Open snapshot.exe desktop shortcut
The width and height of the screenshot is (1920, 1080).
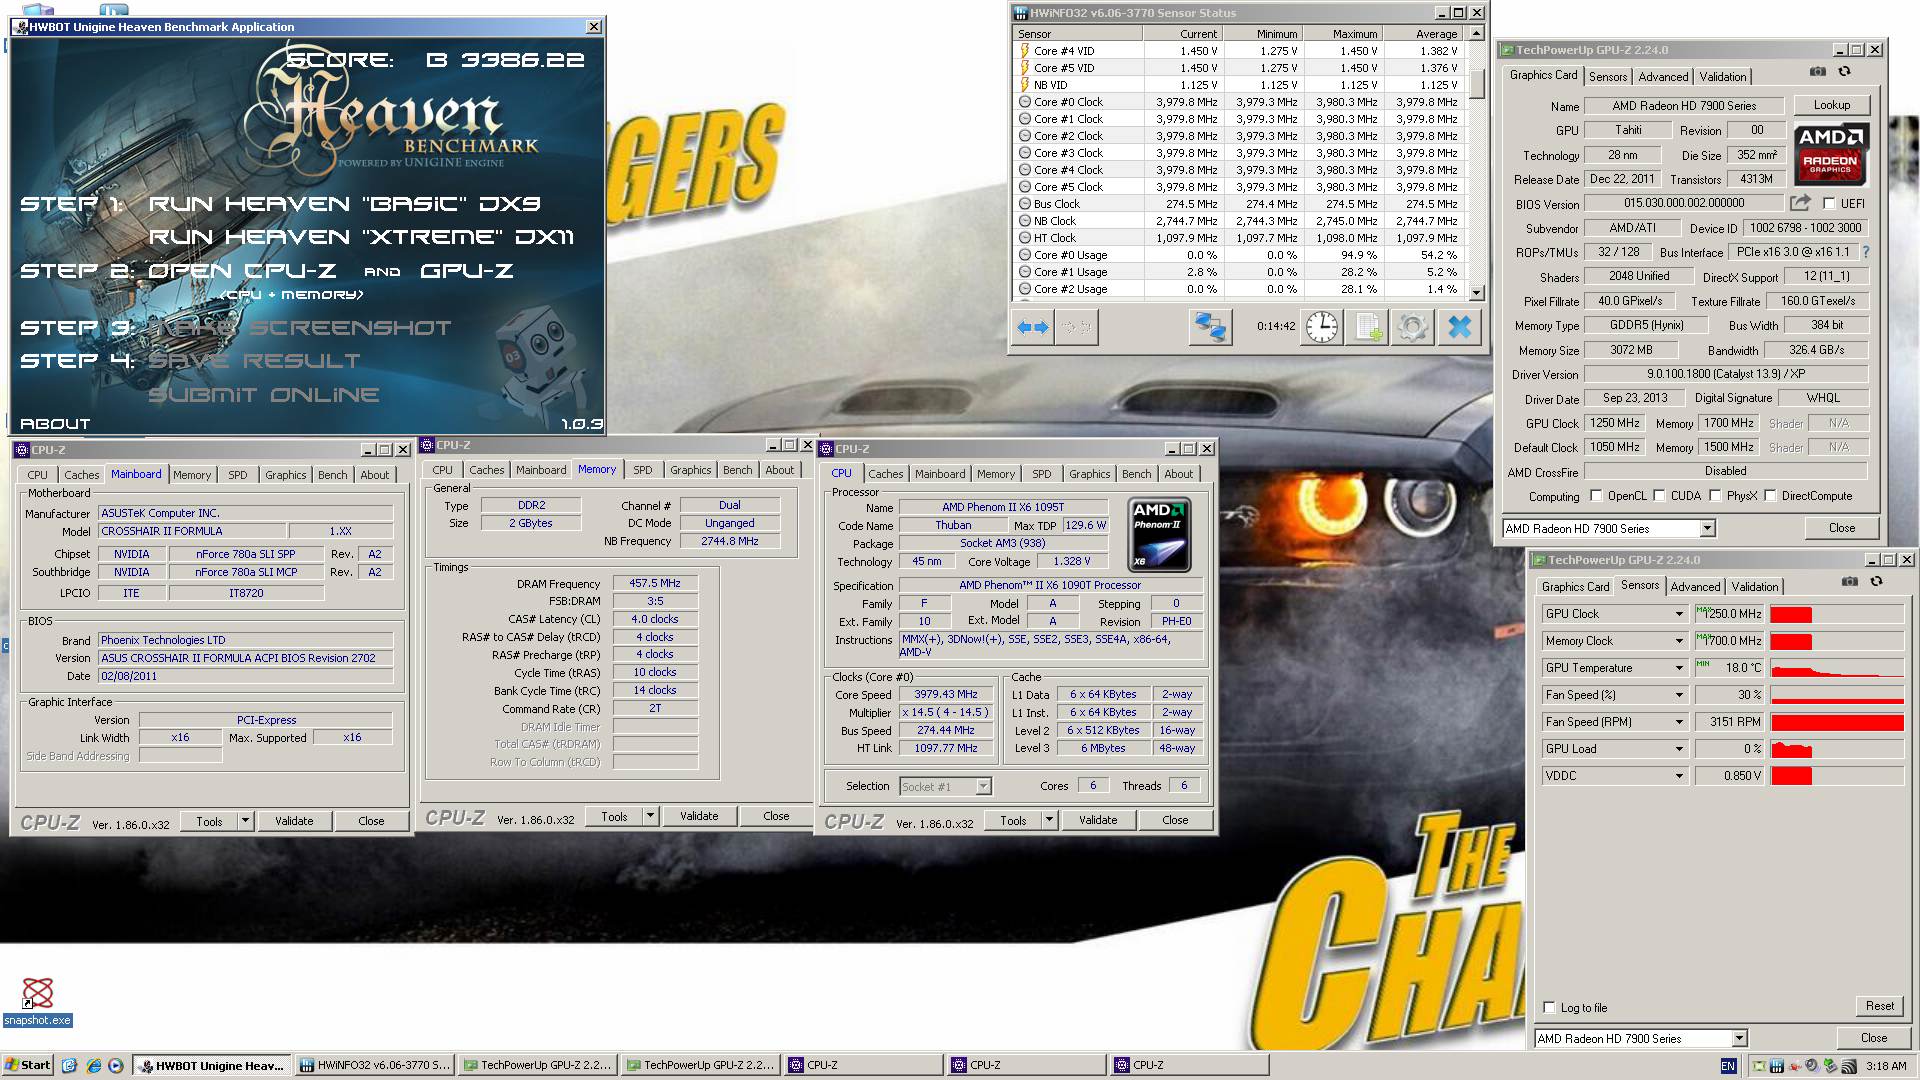[x=38, y=1001]
